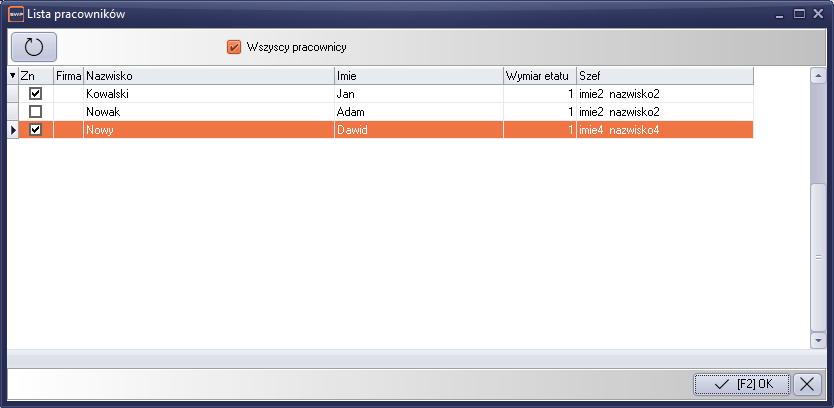Image resolution: width=834 pixels, height=408 pixels.
Task: Select the Adam first name cell
Action: point(418,112)
